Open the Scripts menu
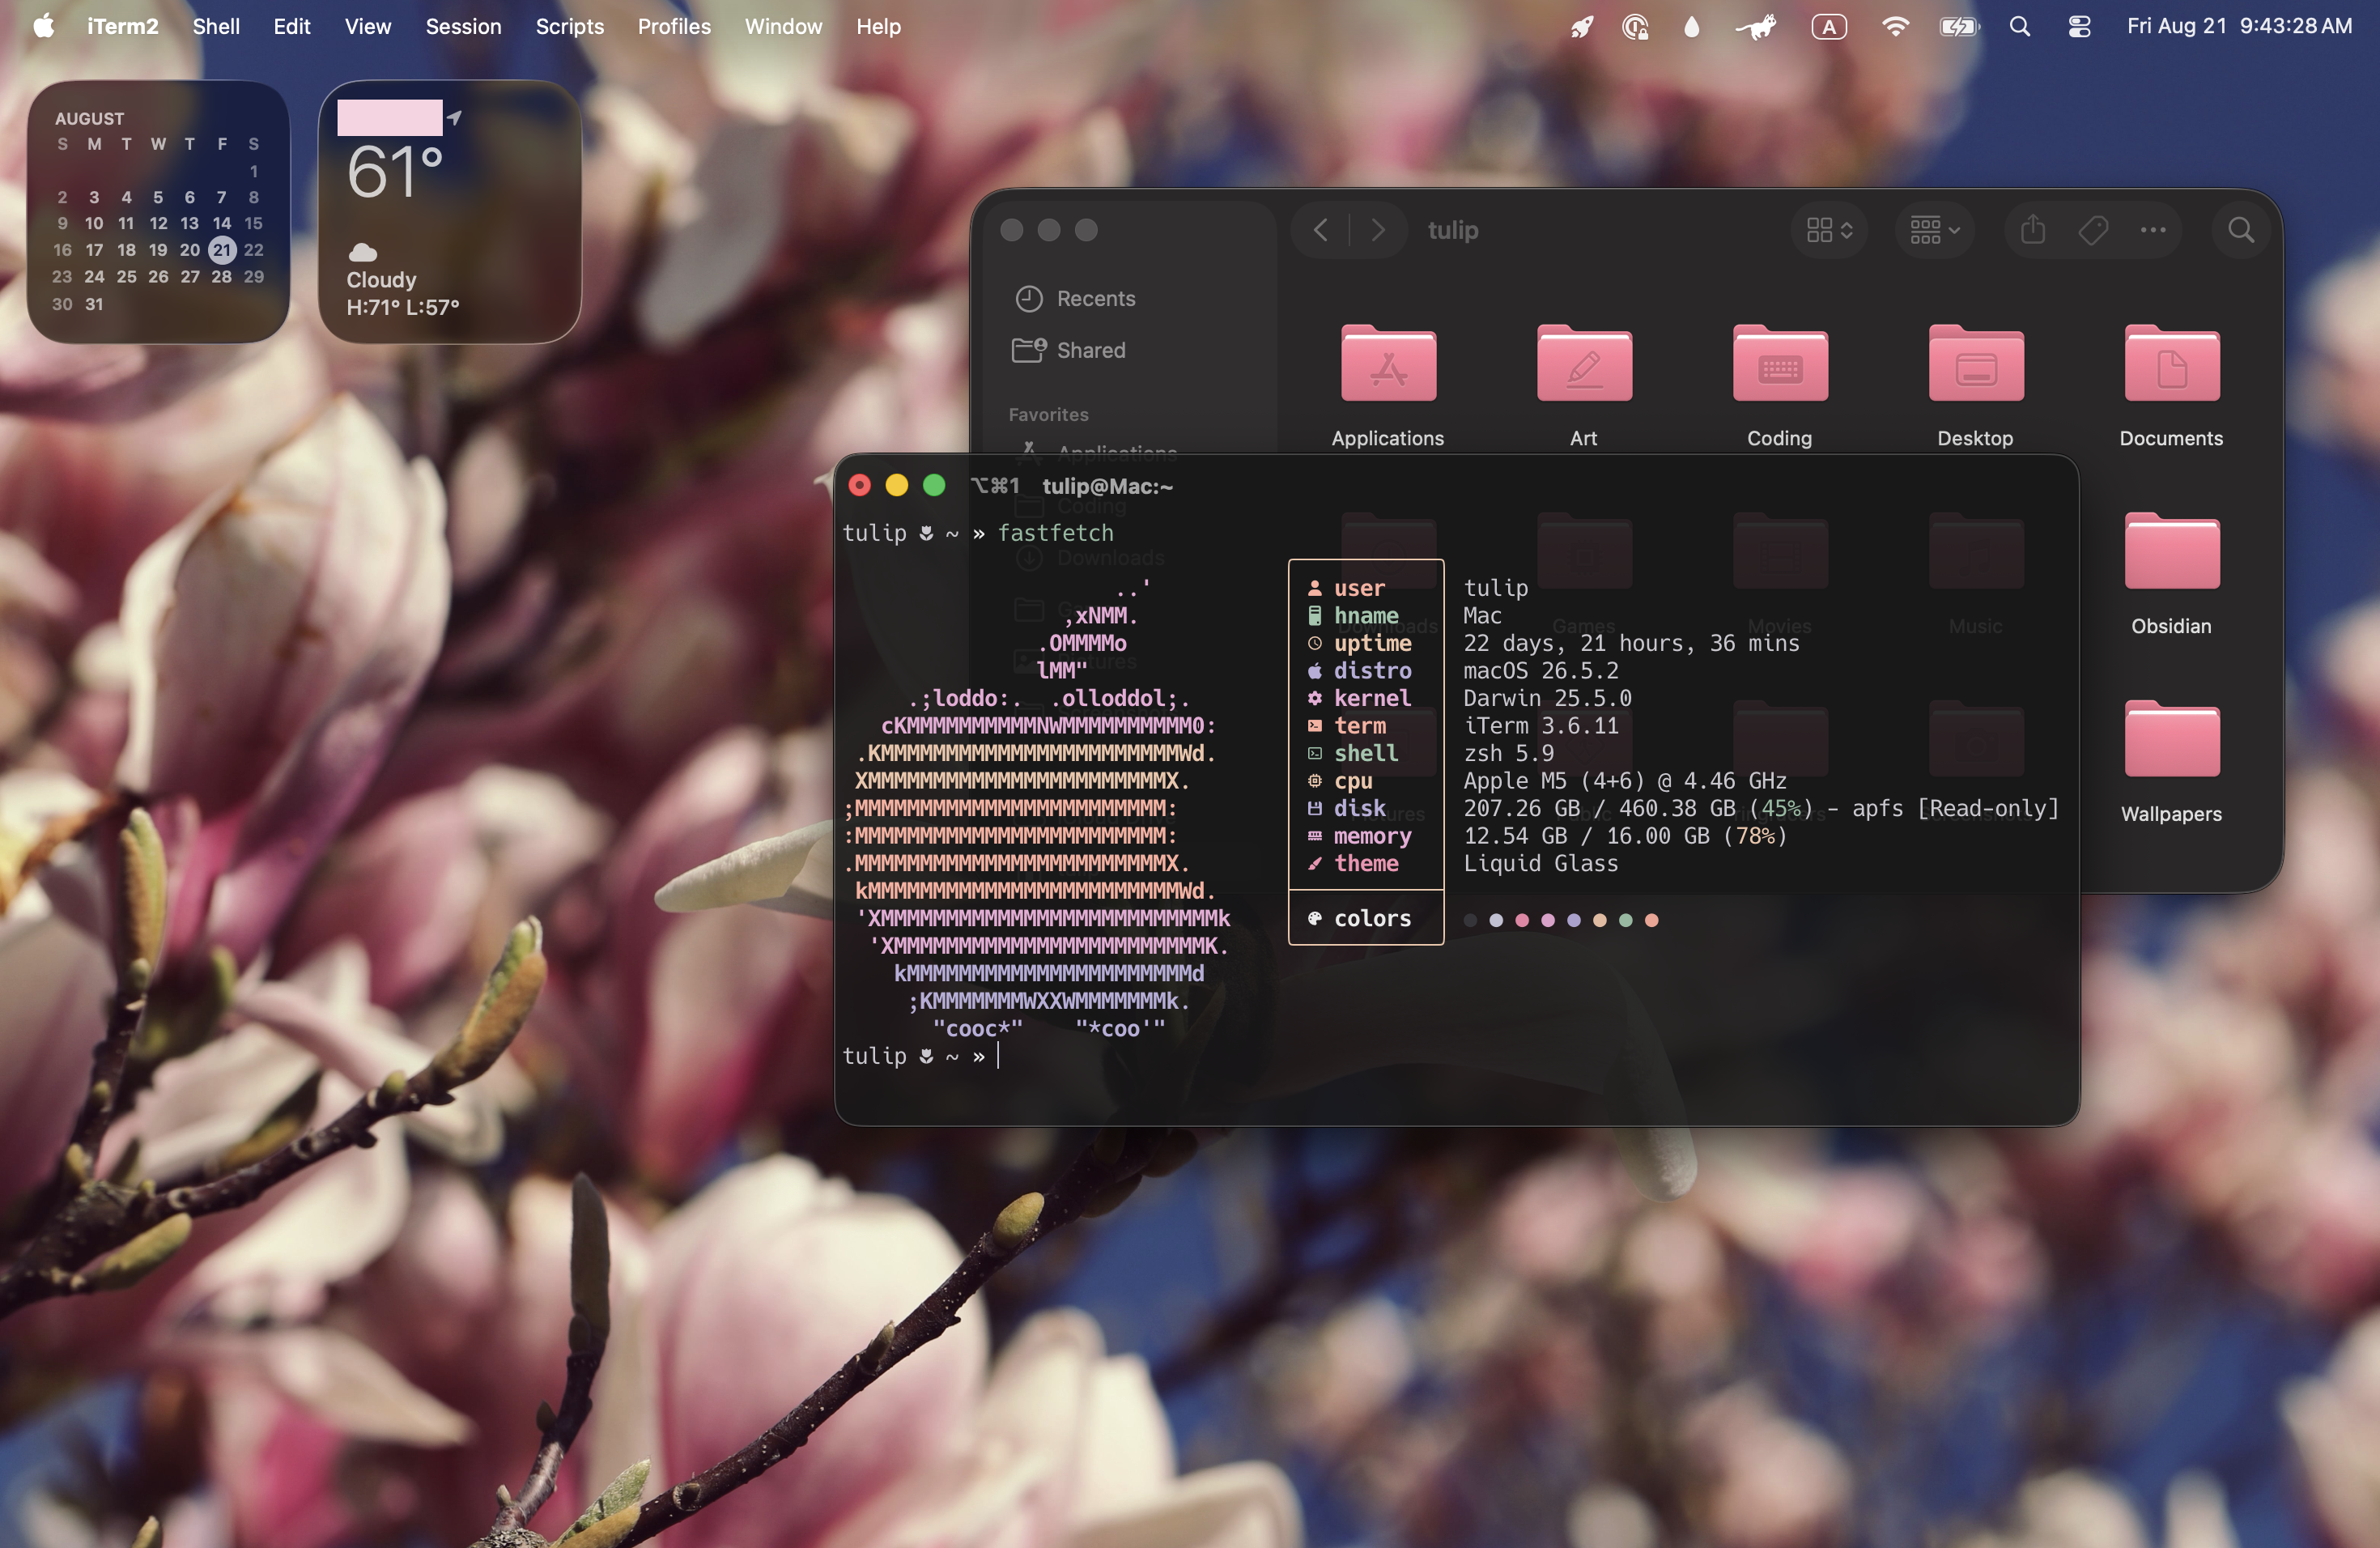Screen dimensions: 2380x1548 coord(569,27)
